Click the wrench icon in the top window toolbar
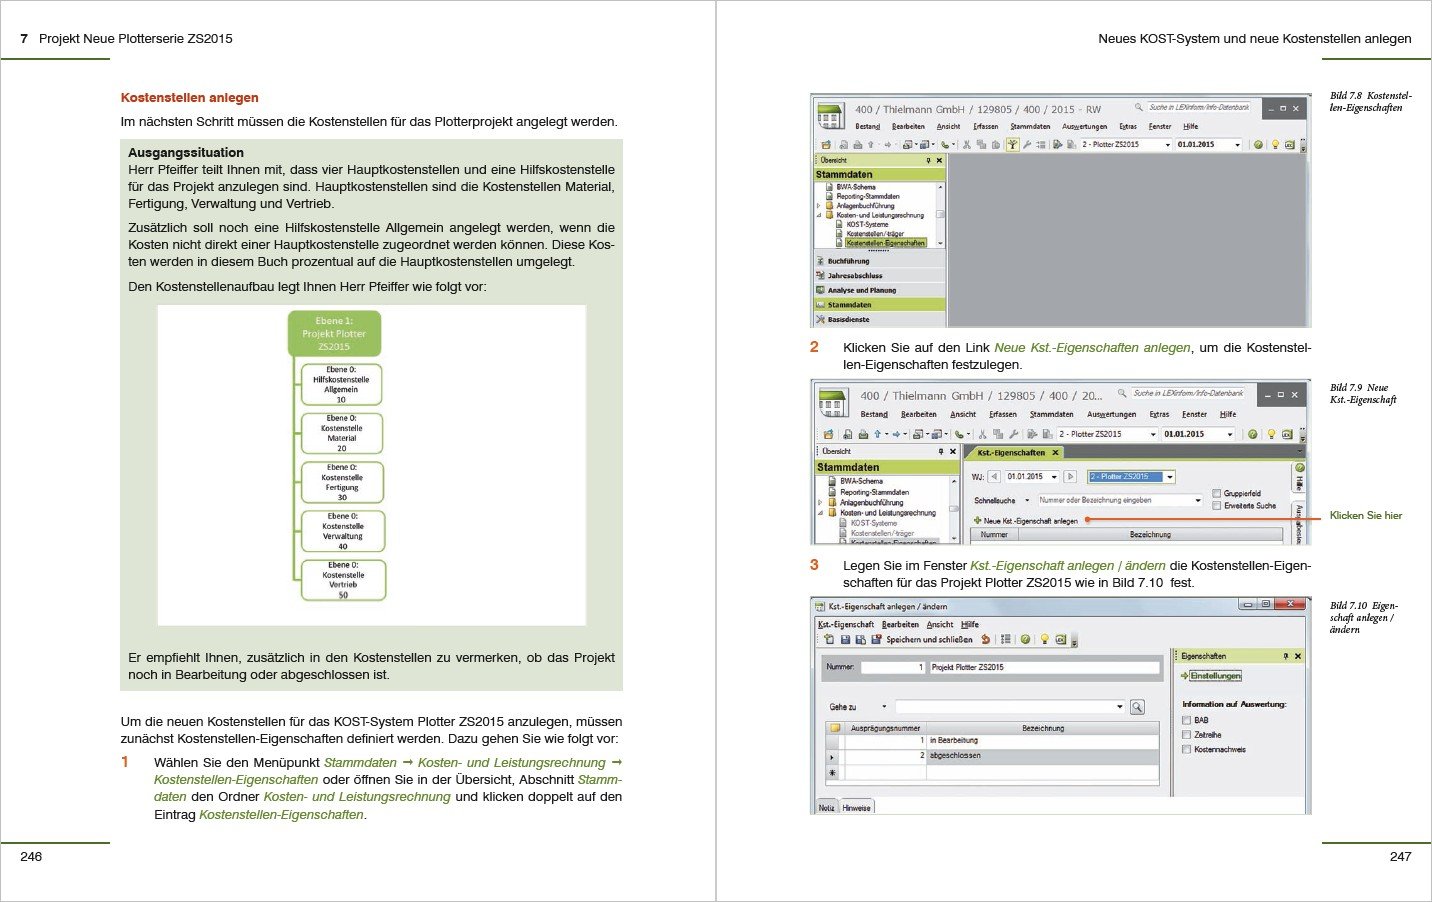The width and height of the screenshot is (1432, 902). (1026, 145)
